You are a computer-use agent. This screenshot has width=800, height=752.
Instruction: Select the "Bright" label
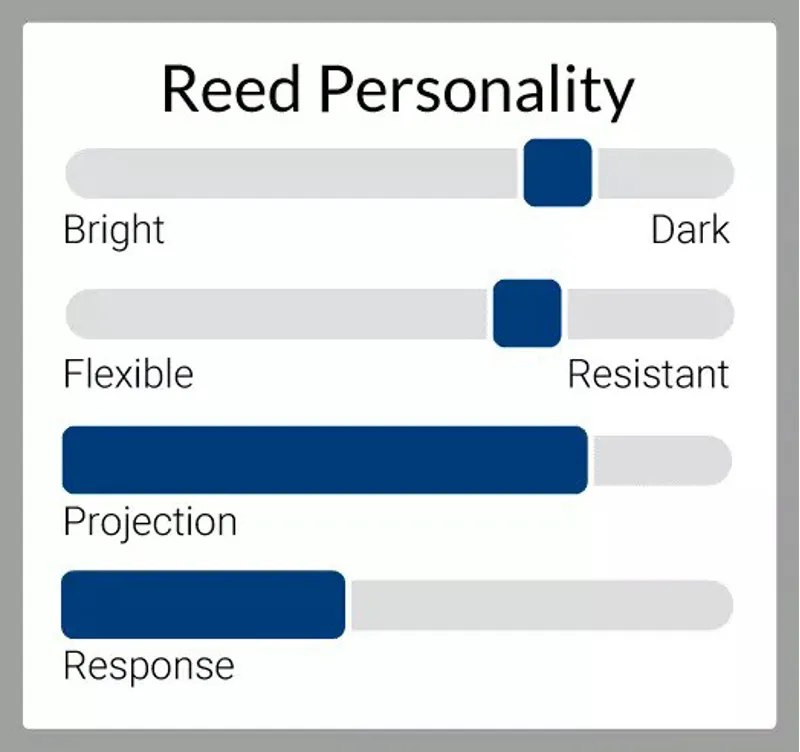tap(114, 230)
